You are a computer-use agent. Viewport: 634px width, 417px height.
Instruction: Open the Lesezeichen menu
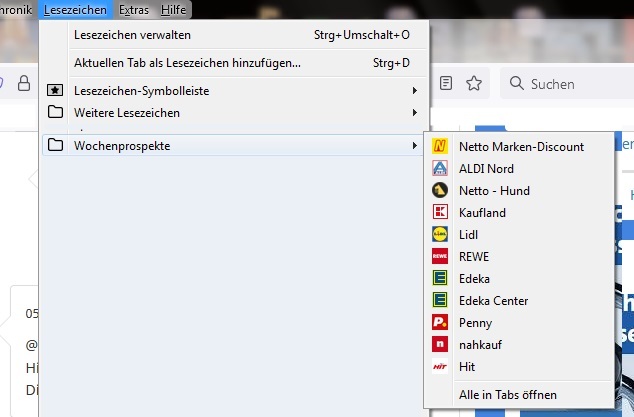click(x=75, y=10)
